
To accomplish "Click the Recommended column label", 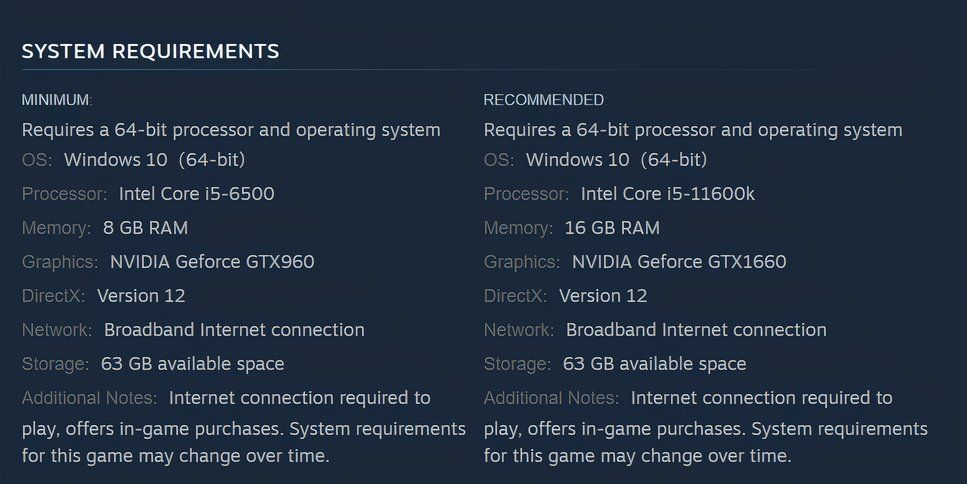I will pyautogui.click(x=543, y=100).
